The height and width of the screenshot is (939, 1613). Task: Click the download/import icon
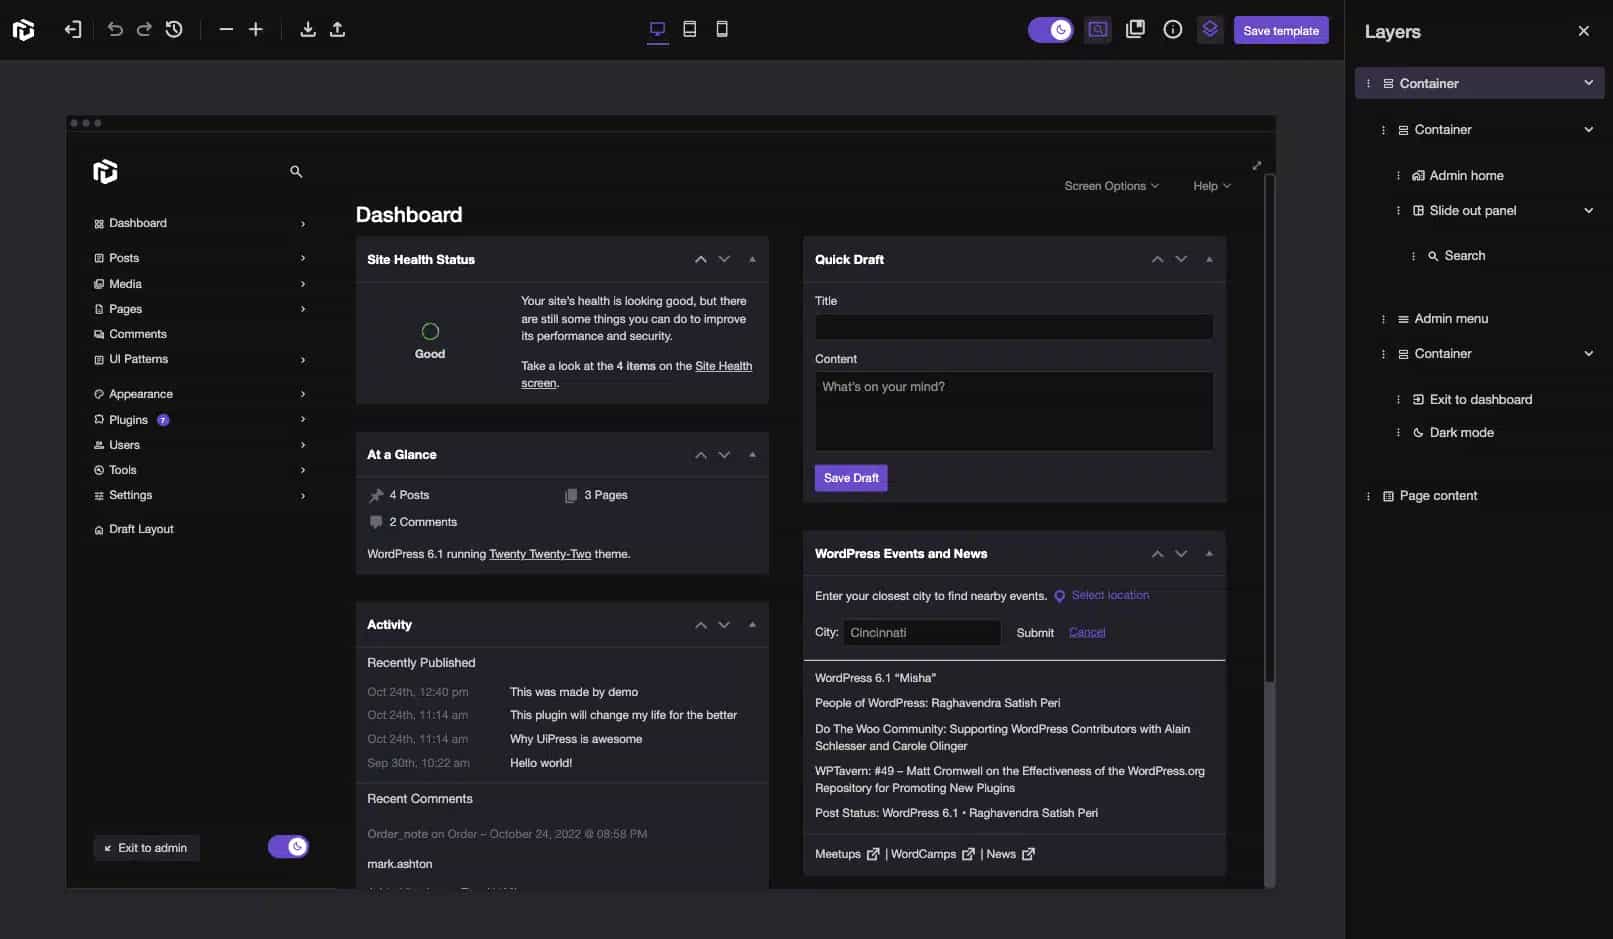point(308,30)
